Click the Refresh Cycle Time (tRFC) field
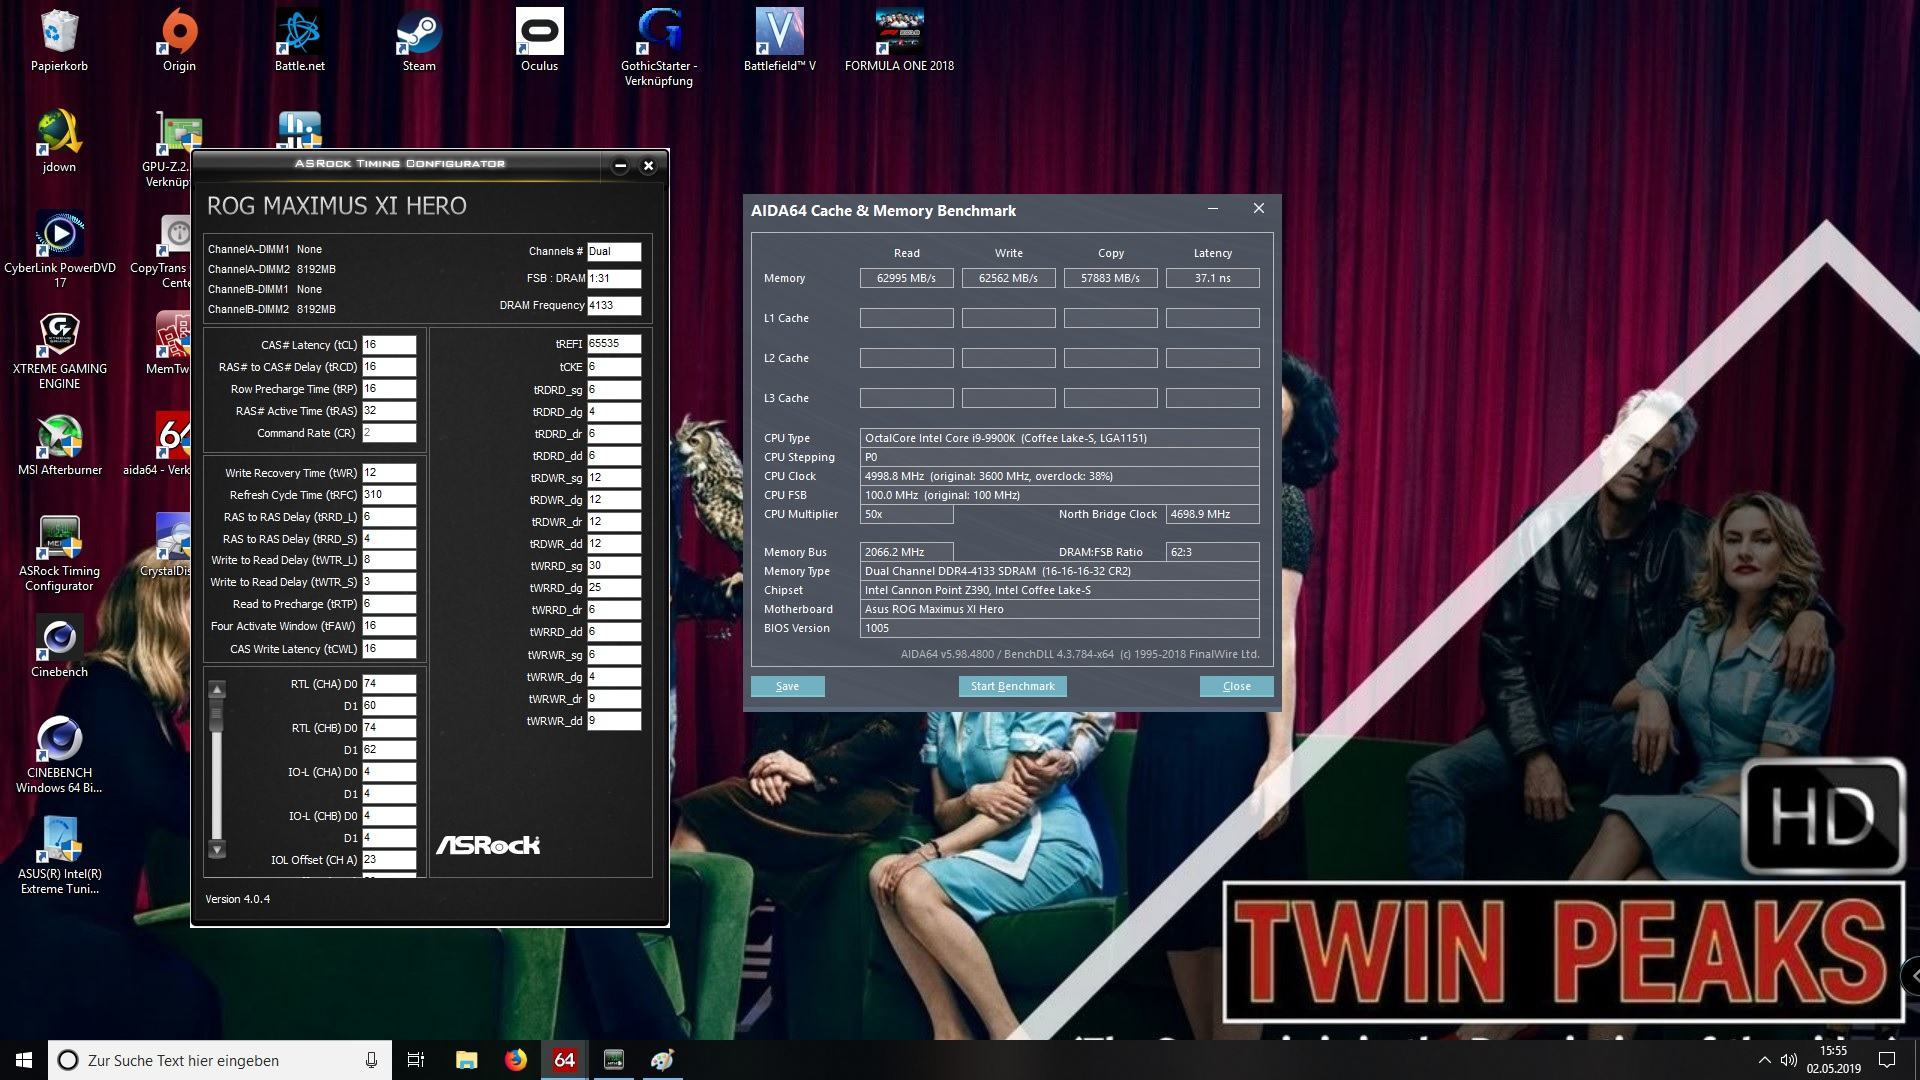1920x1080 pixels. 388,495
